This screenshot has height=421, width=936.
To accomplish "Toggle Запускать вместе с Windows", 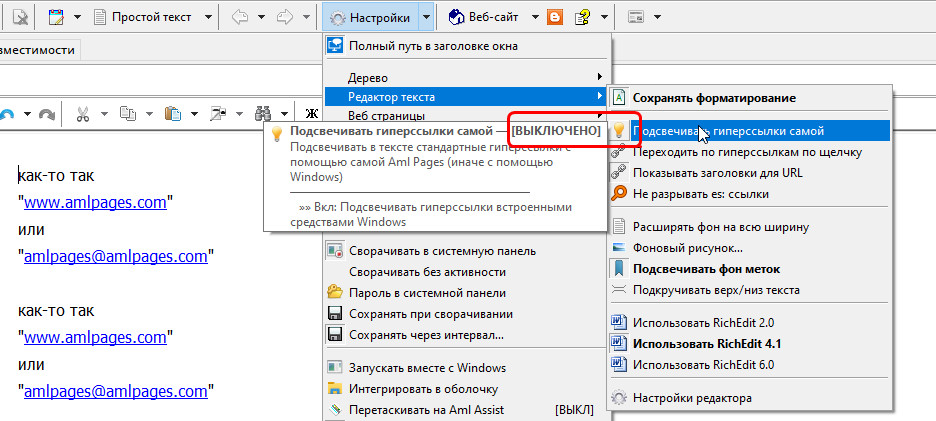I will click(x=467, y=368).
